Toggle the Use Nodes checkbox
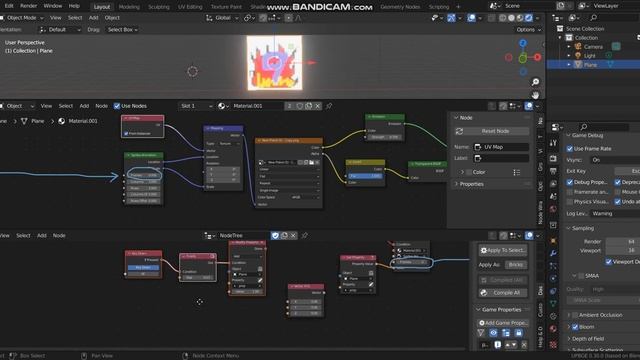This screenshot has width=640, height=360. coord(117,106)
